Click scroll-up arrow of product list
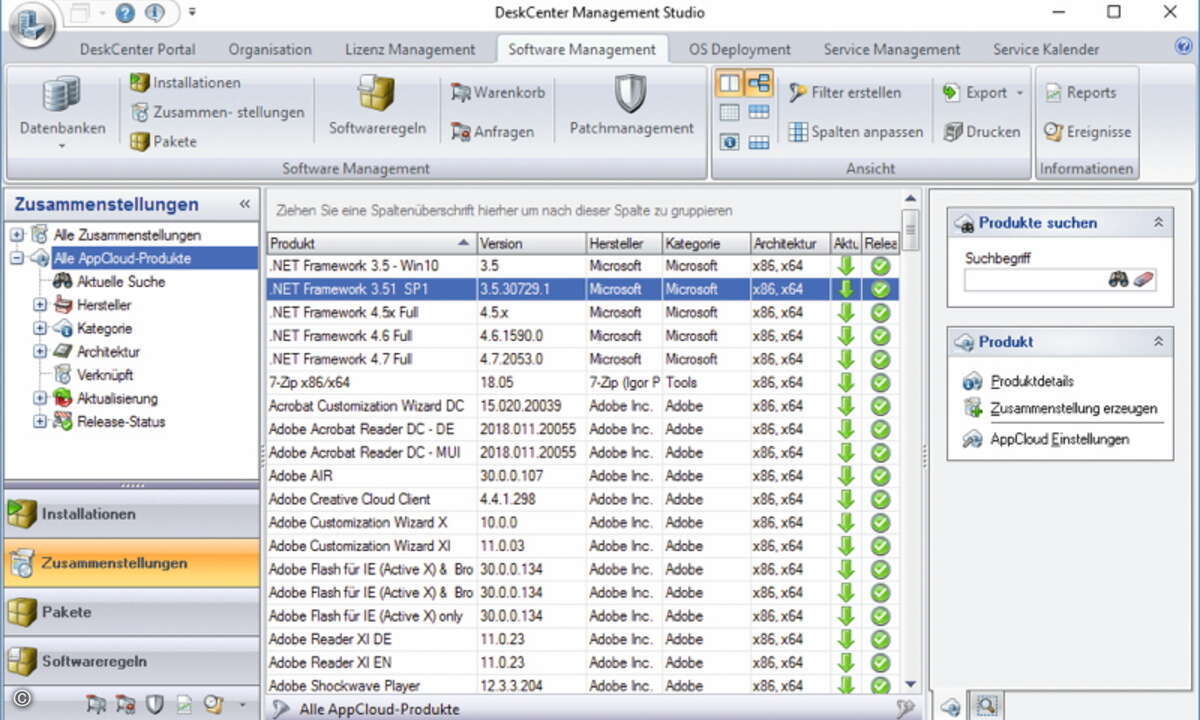The image size is (1200, 720). 909,197
